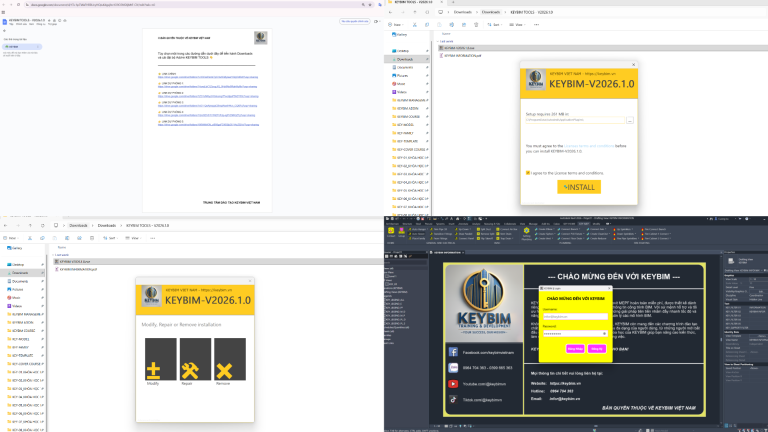Screen dimensions: 768x432
Task: Click Rename icon in top-right Explorer toolbar
Action: pos(452,24)
